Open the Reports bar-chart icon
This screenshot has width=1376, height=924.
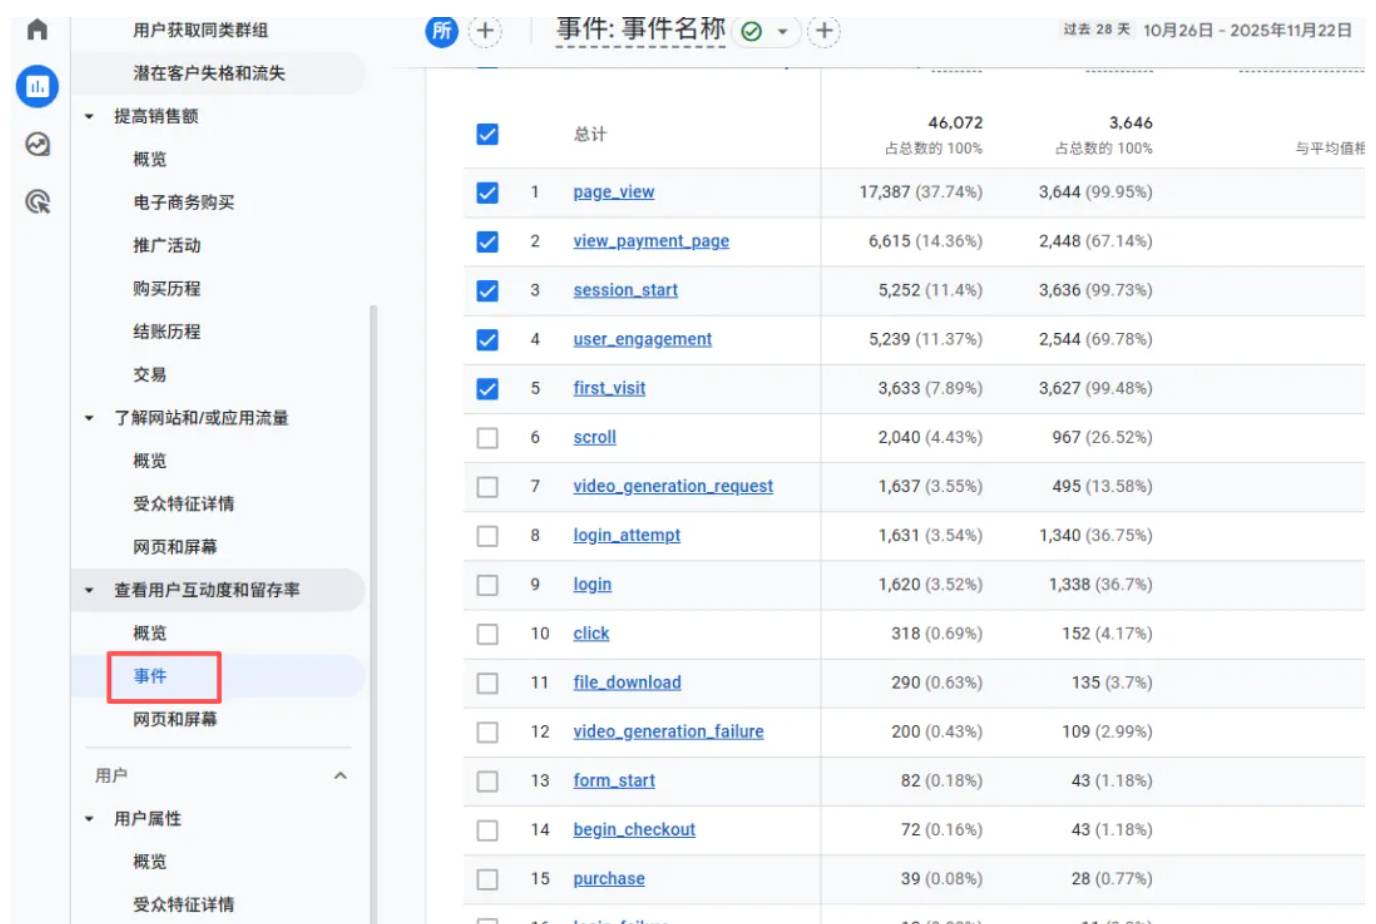(37, 86)
